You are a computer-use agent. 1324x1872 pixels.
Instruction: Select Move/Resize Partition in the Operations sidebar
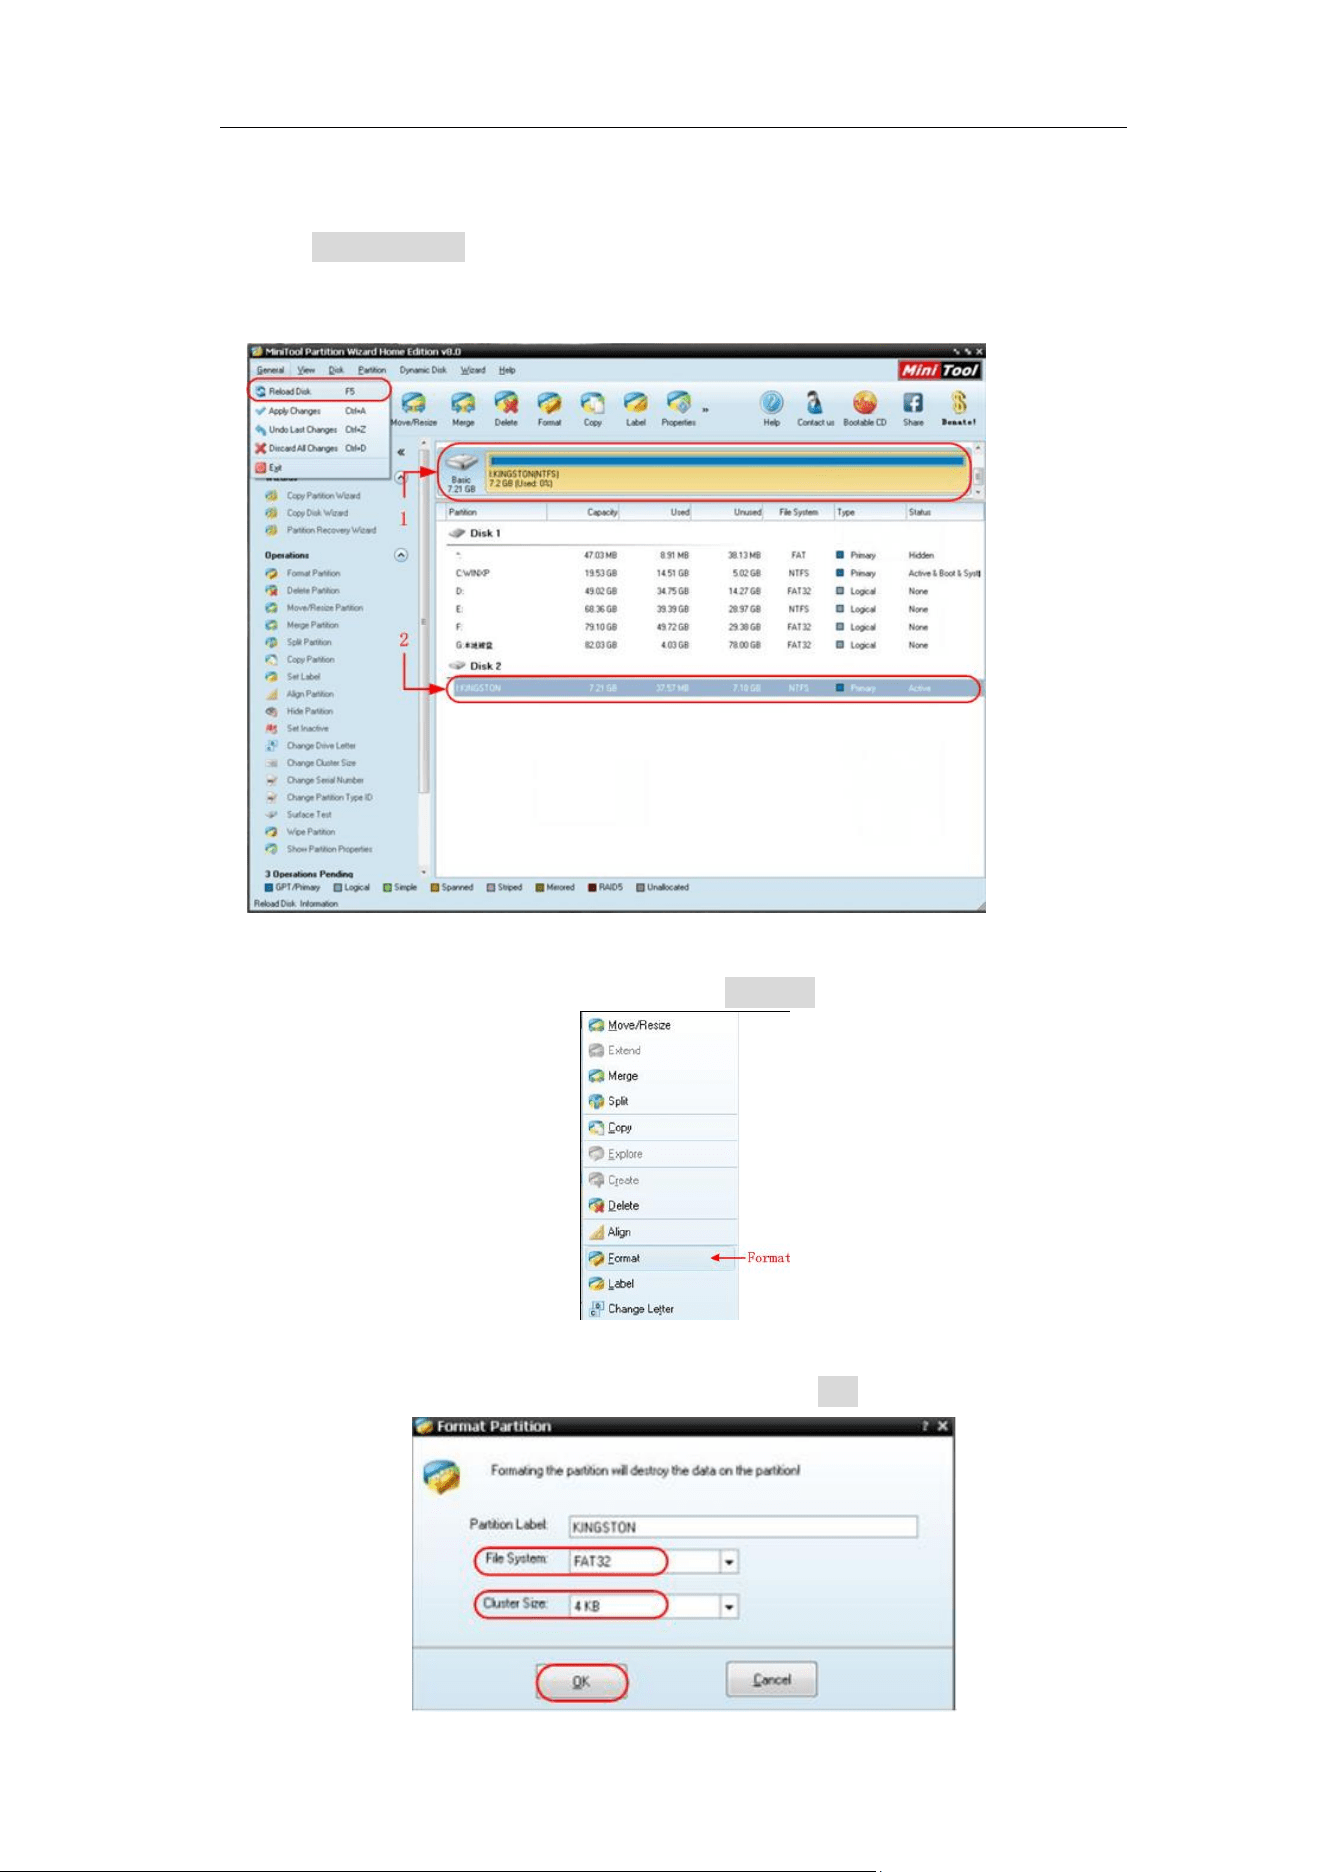click(314, 608)
